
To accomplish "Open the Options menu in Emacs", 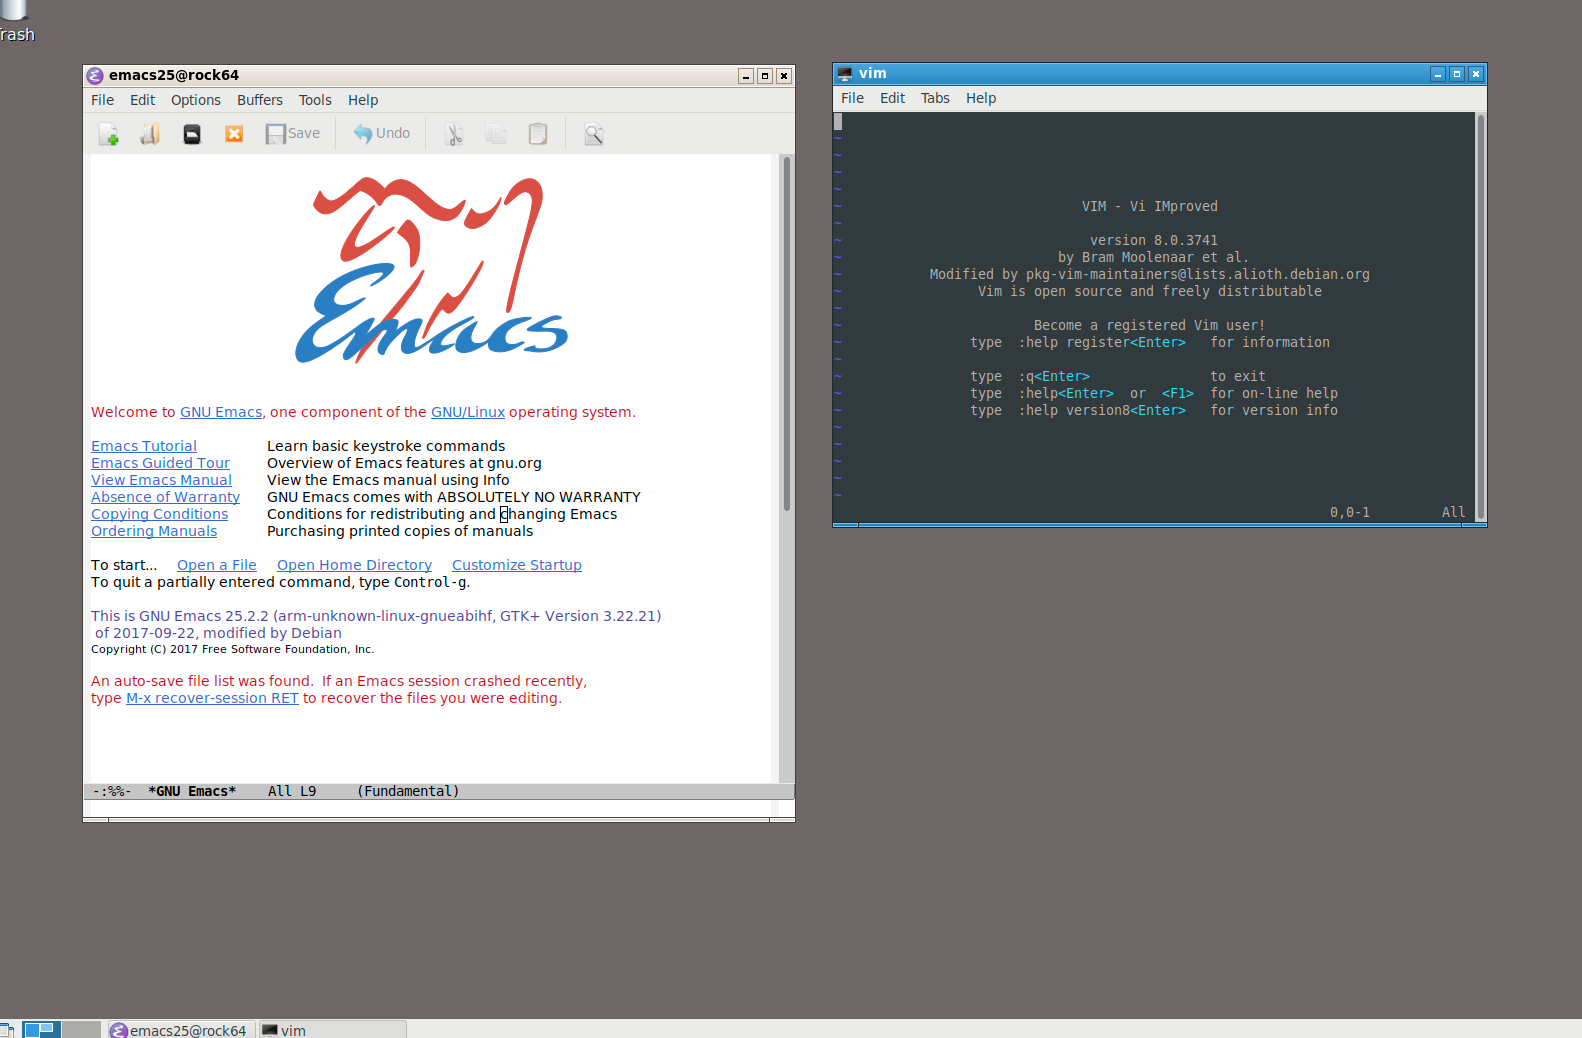I will (195, 100).
